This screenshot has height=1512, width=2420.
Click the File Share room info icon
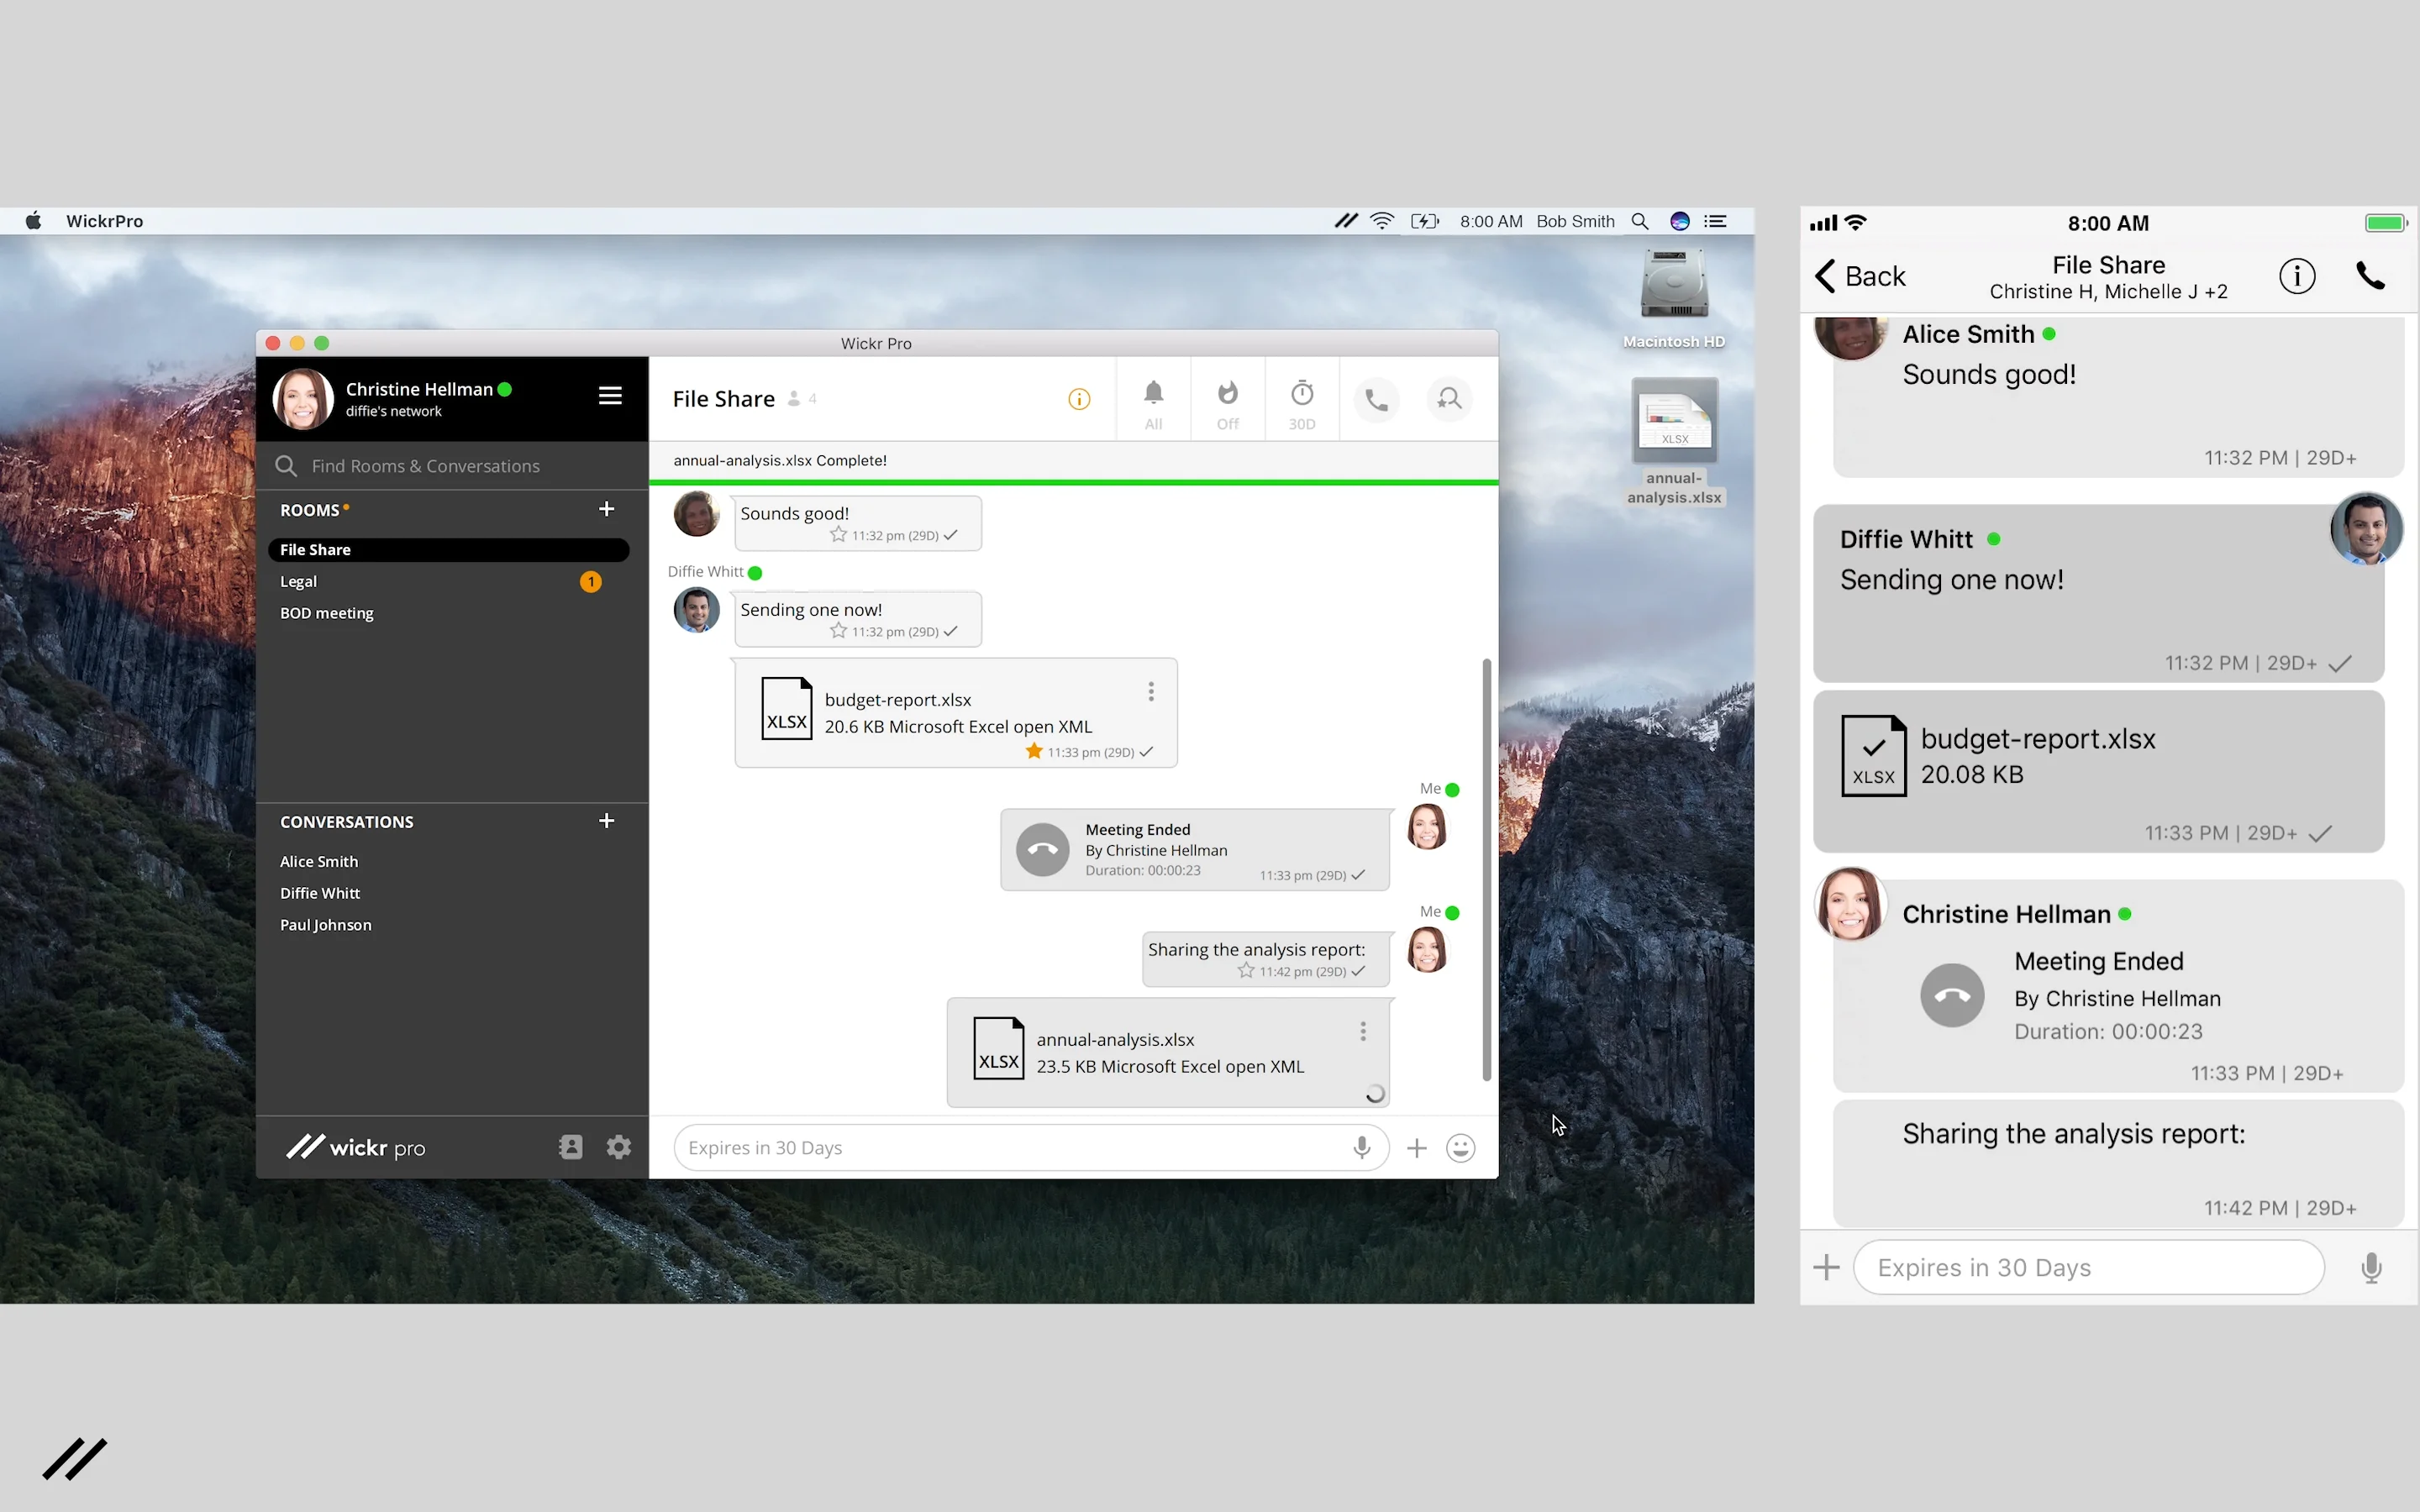(x=1079, y=399)
